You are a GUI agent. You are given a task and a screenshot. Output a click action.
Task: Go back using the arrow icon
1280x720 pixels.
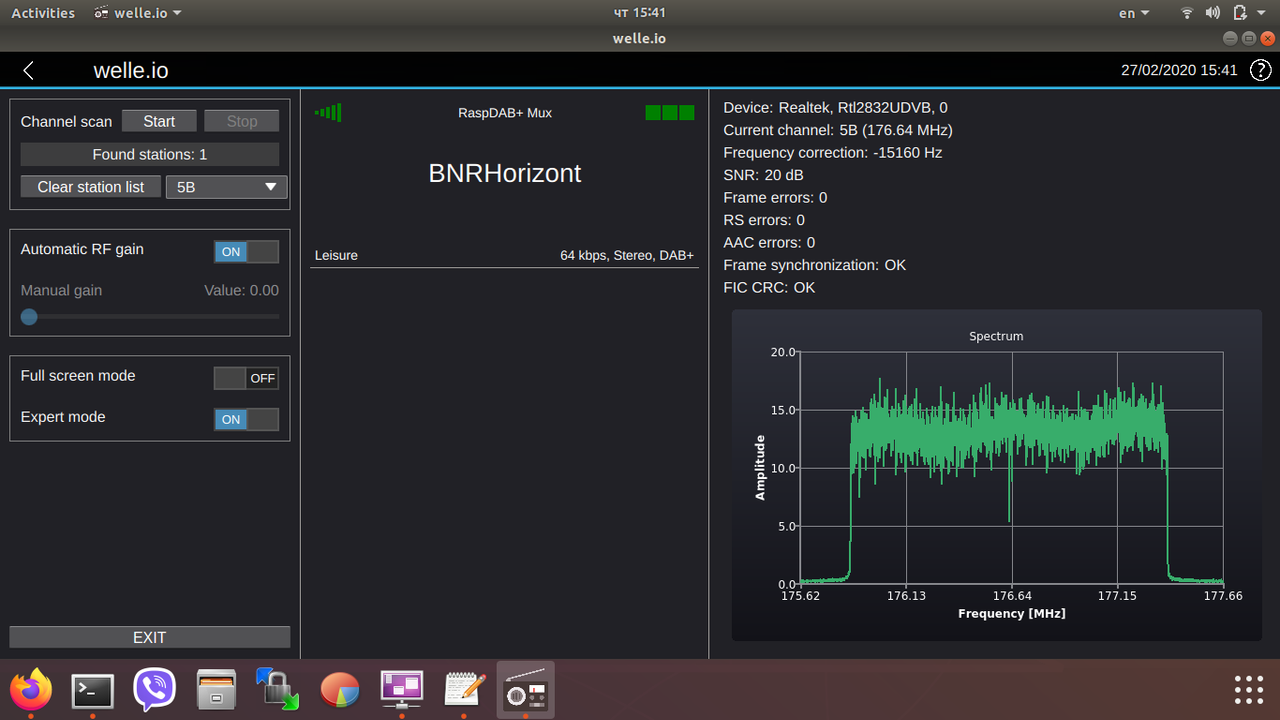(28, 70)
